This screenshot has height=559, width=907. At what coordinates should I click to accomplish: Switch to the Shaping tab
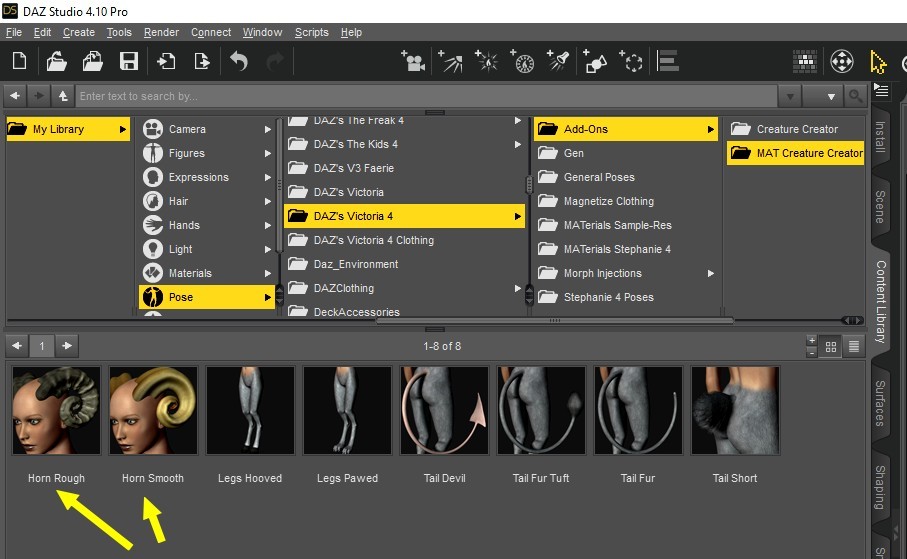pos(880,487)
